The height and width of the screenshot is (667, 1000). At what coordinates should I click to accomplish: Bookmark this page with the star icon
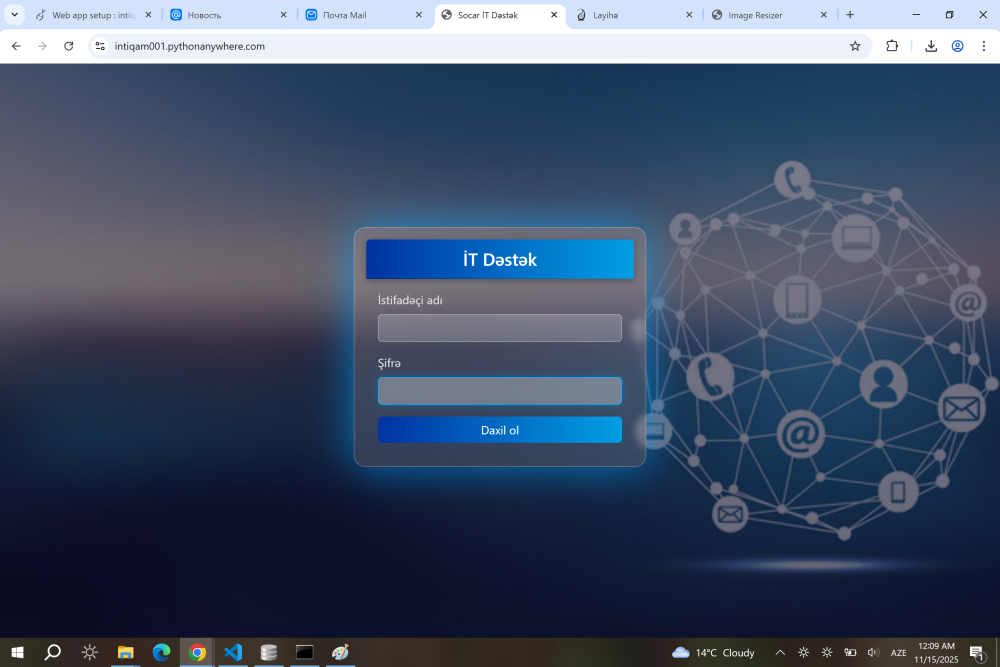[x=856, y=46]
